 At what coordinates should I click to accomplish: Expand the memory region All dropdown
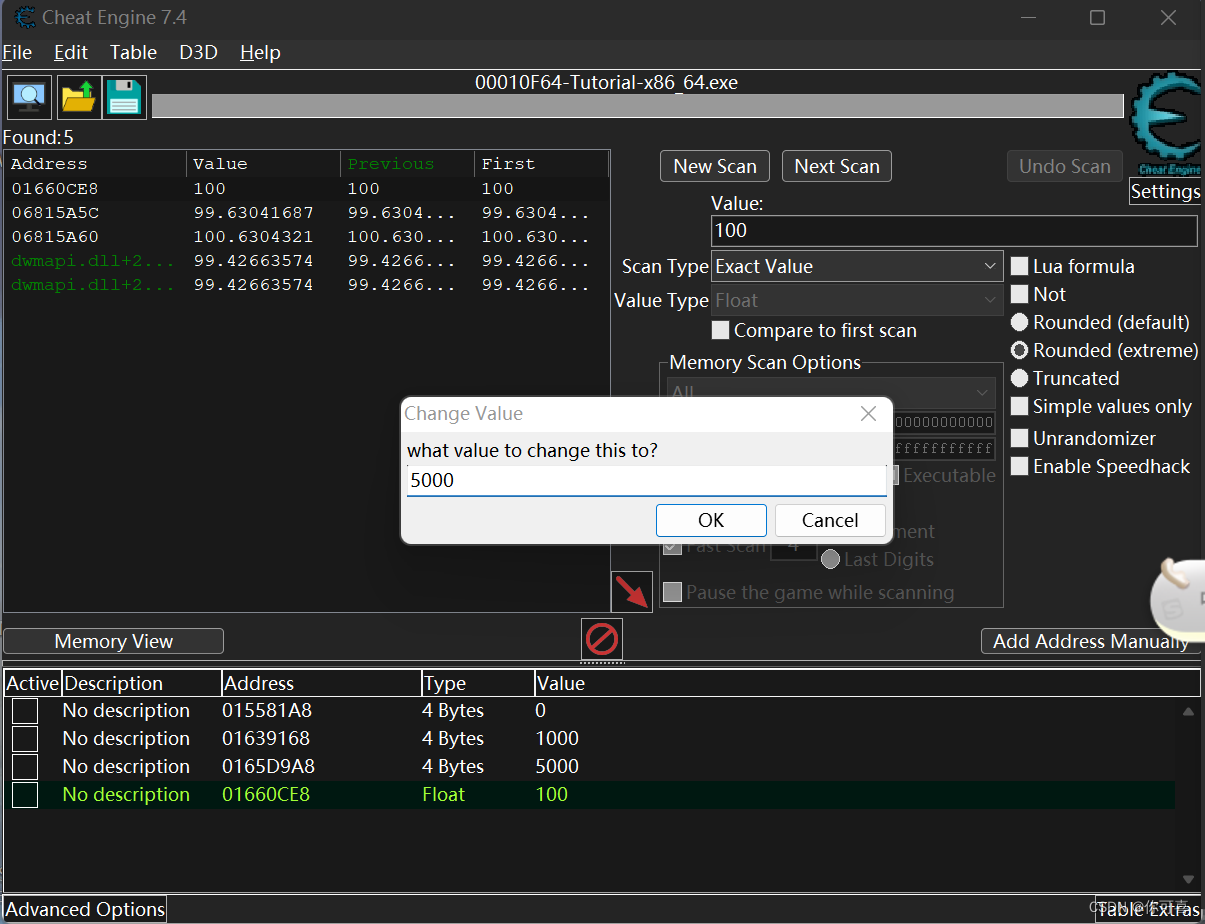pyautogui.click(x=831, y=392)
